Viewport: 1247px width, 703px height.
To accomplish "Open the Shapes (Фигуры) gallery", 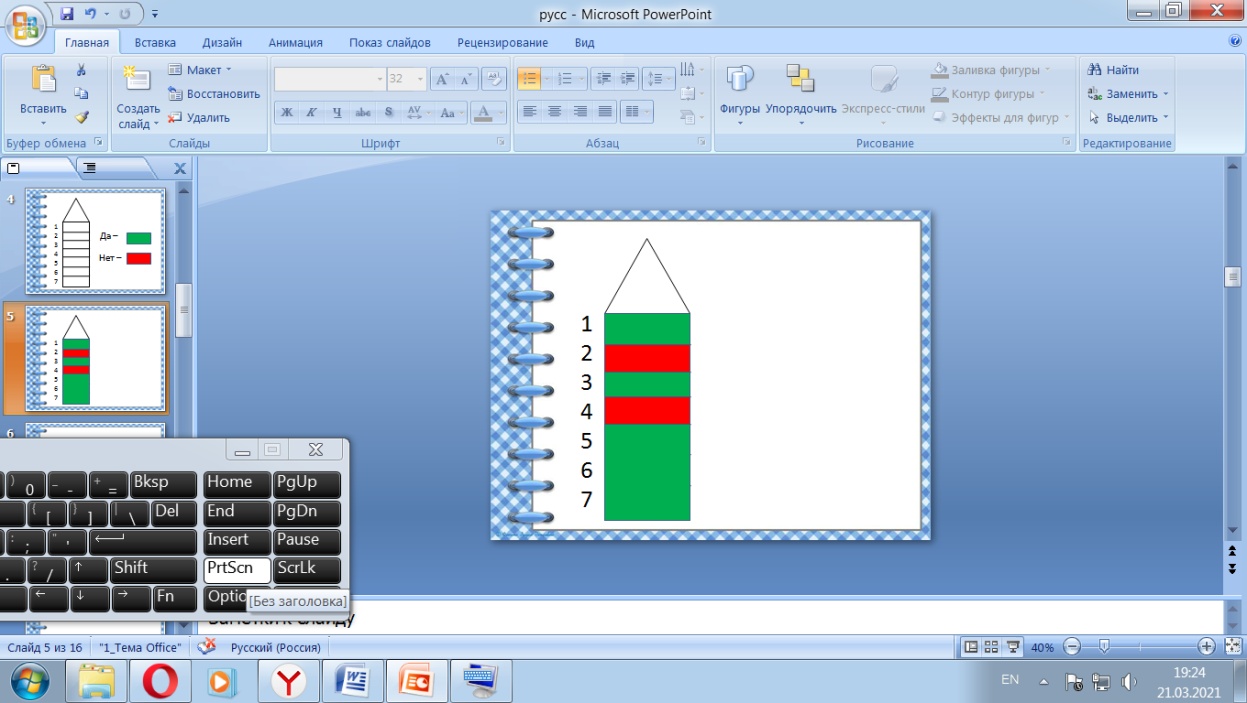I will 740,92.
